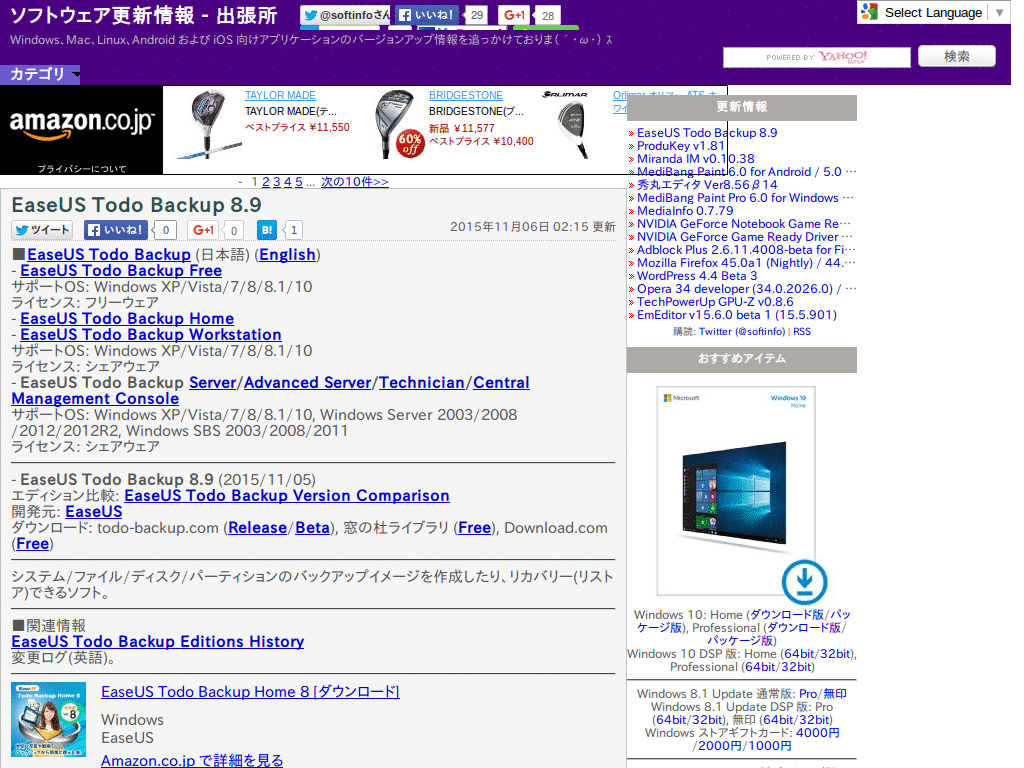This screenshot has height=768, width=1024.
Task: Click the header Facebook いいね! button
Action: 428,15
